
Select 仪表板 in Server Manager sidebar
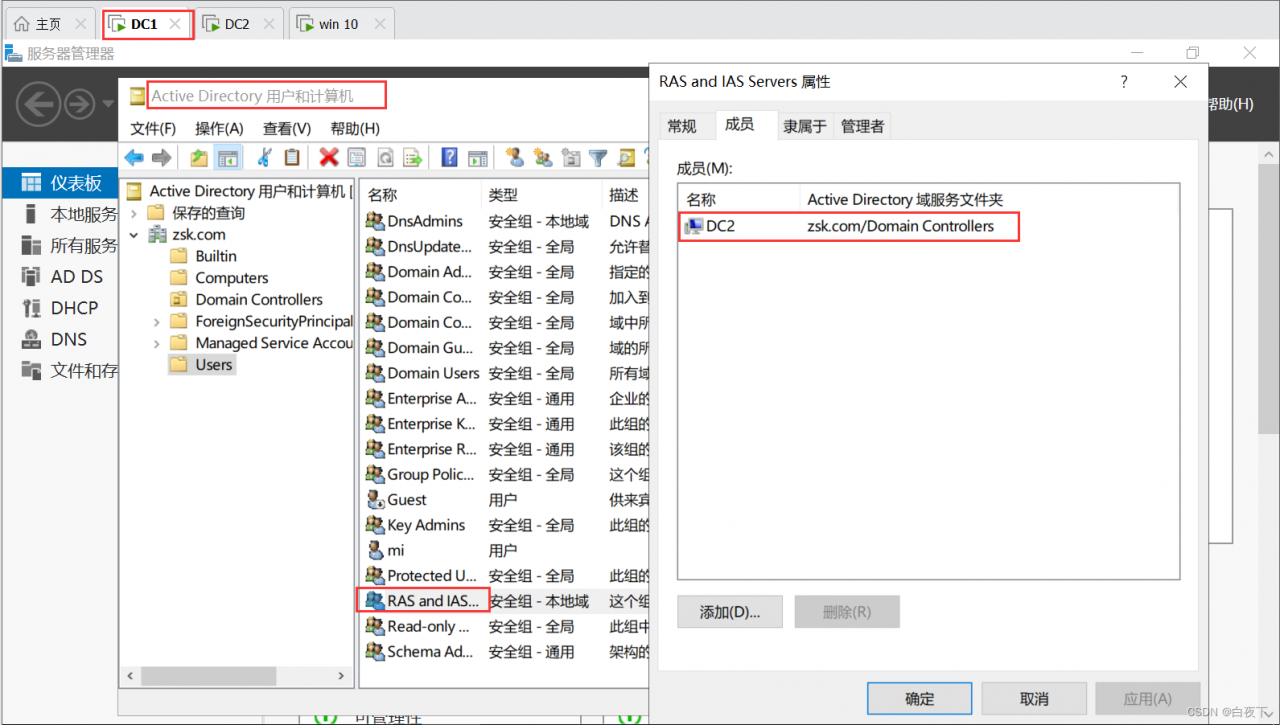click(61, 183)
